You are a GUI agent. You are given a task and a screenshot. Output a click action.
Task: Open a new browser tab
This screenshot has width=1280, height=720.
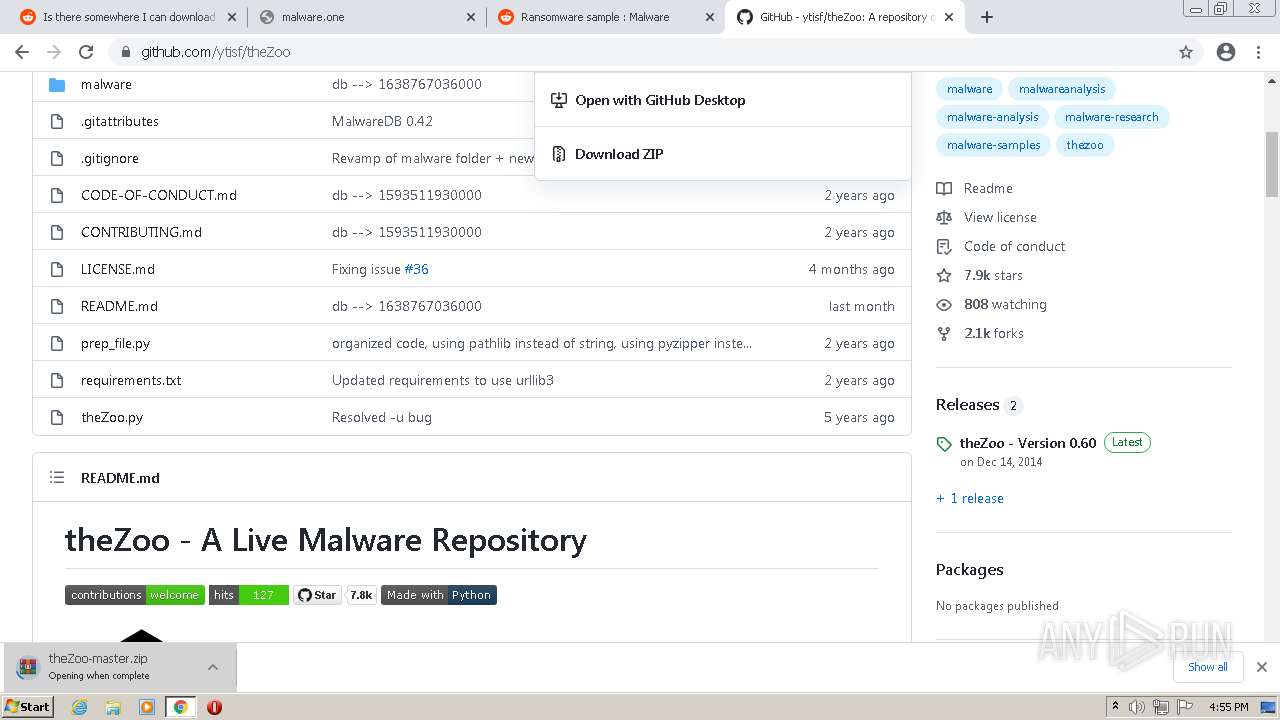coord(987,17)
